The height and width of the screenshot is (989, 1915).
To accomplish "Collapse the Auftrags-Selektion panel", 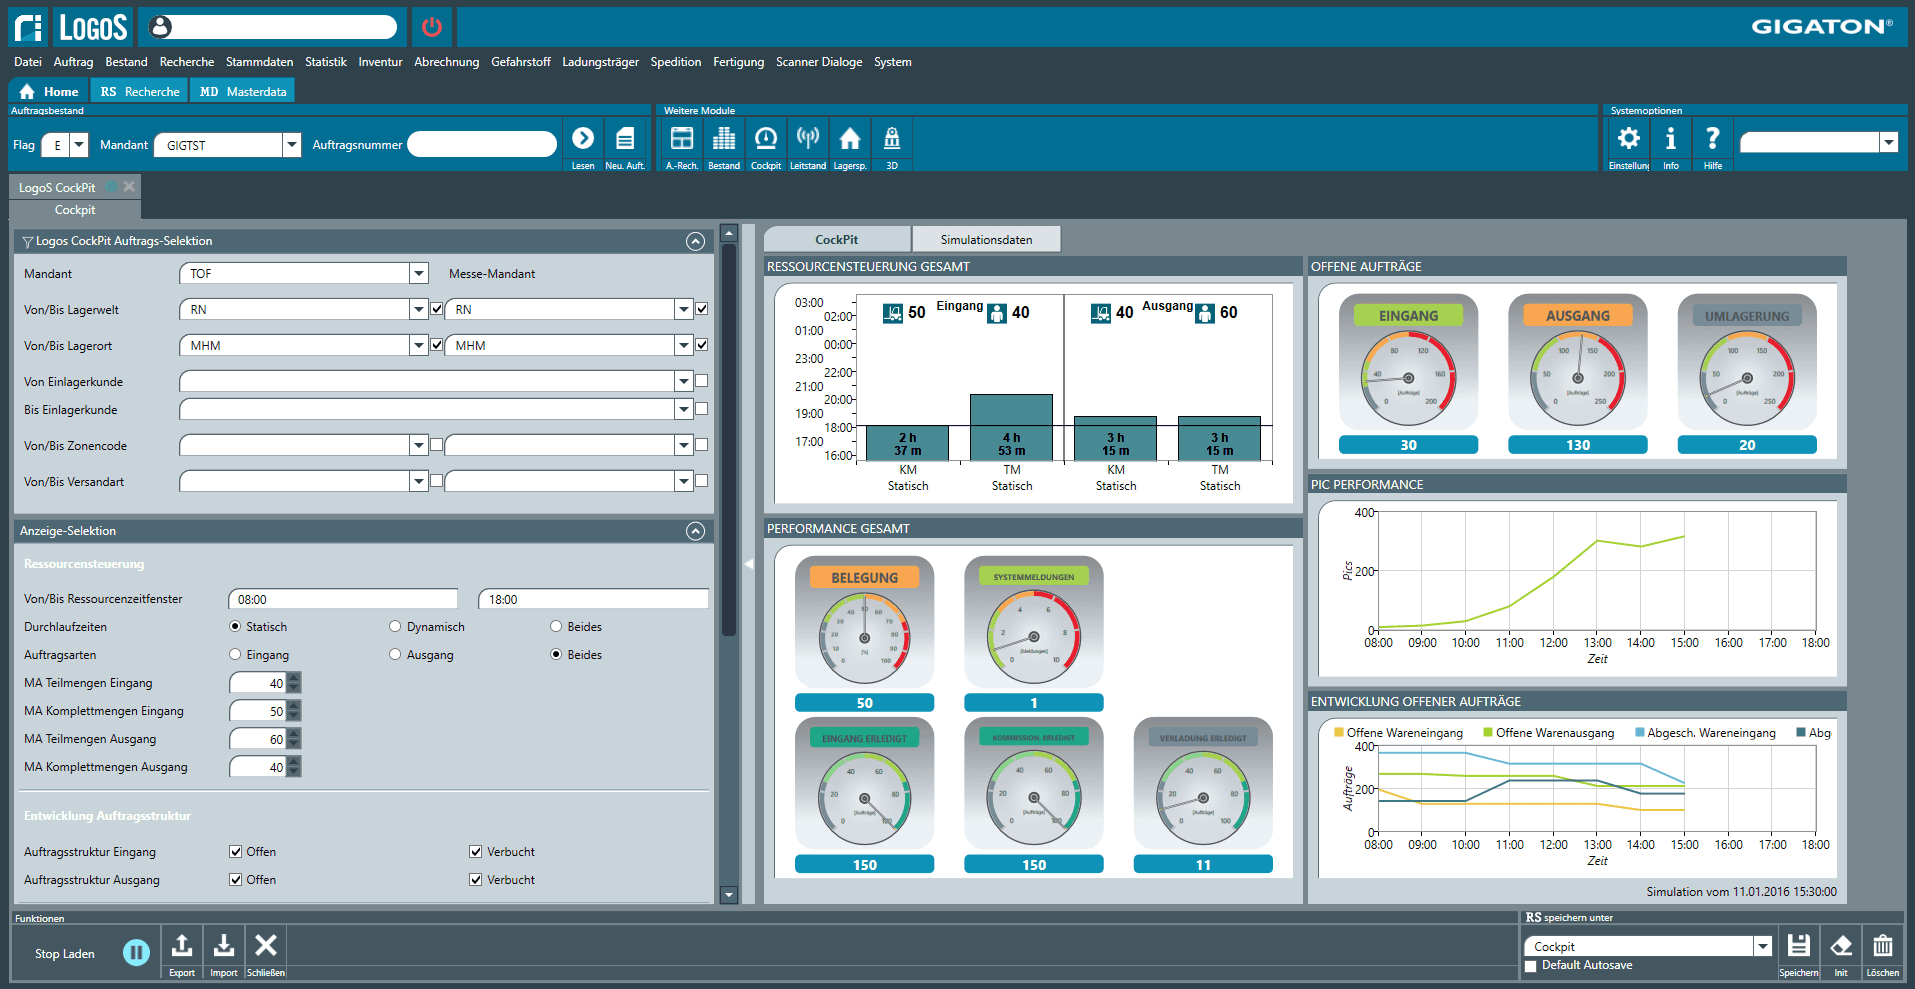I will (696, 241).
